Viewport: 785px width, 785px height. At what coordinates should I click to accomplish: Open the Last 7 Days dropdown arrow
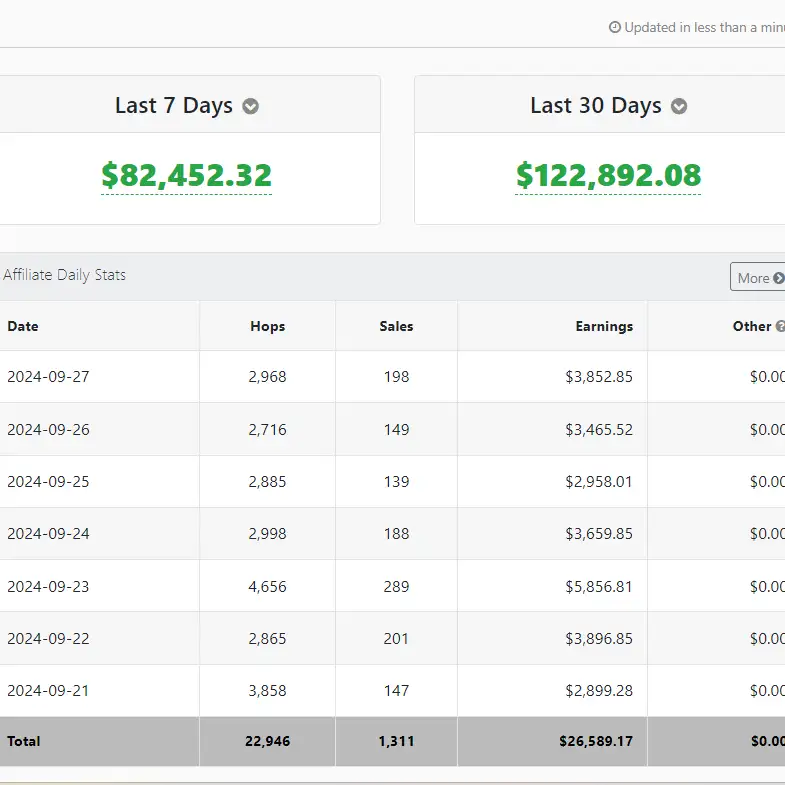[x=251, y=107]
